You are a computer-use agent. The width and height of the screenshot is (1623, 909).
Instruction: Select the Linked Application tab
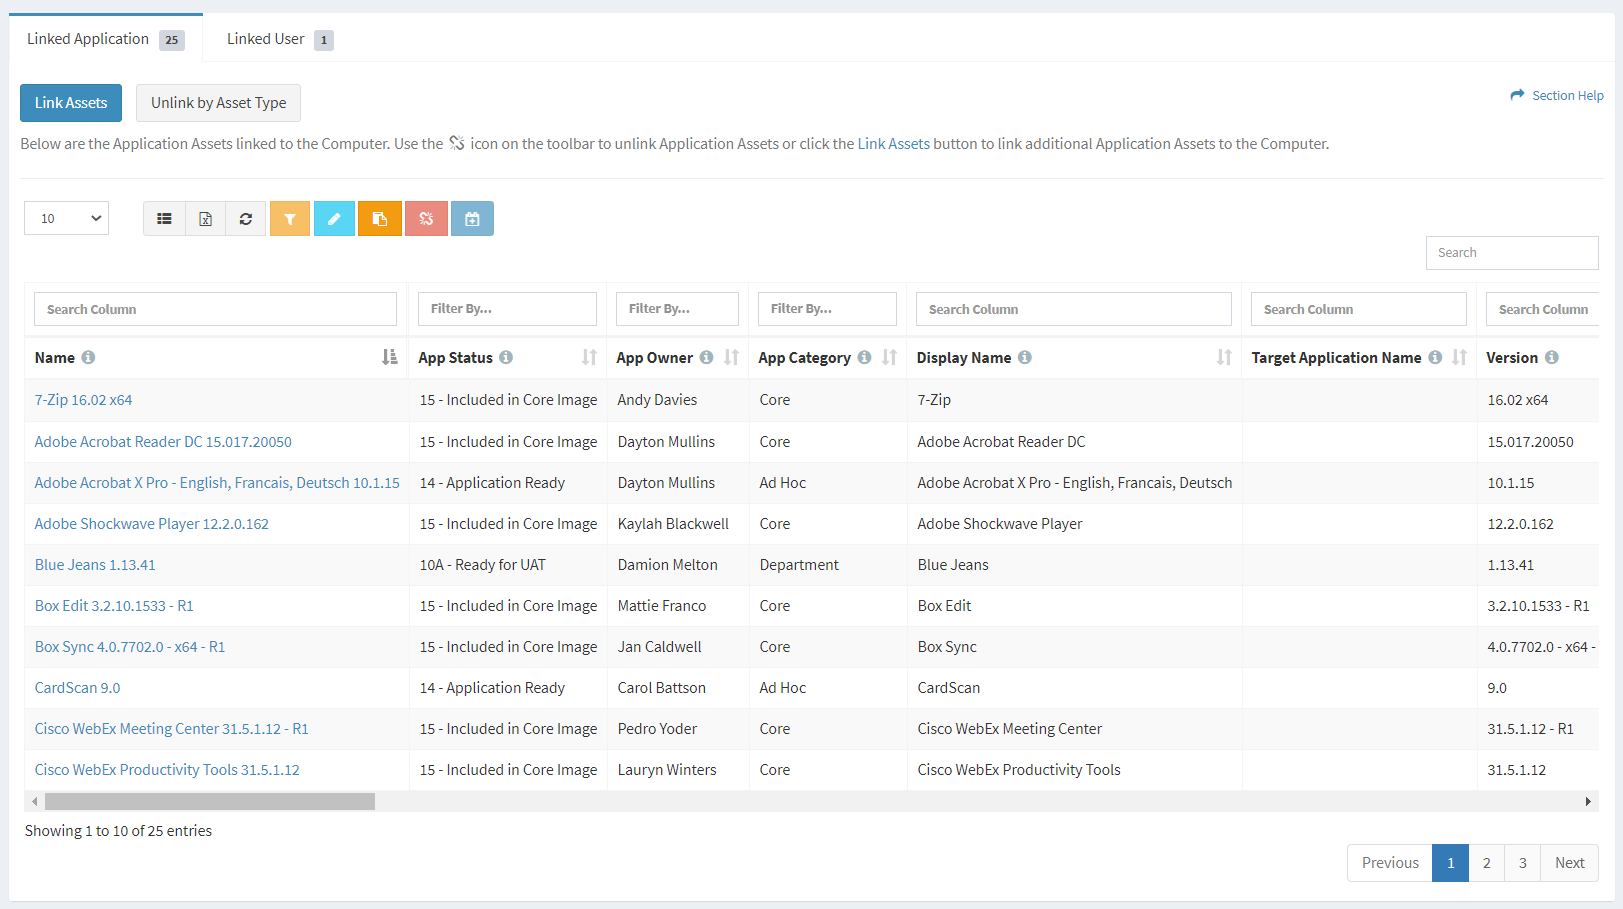(x=89, y=38)
